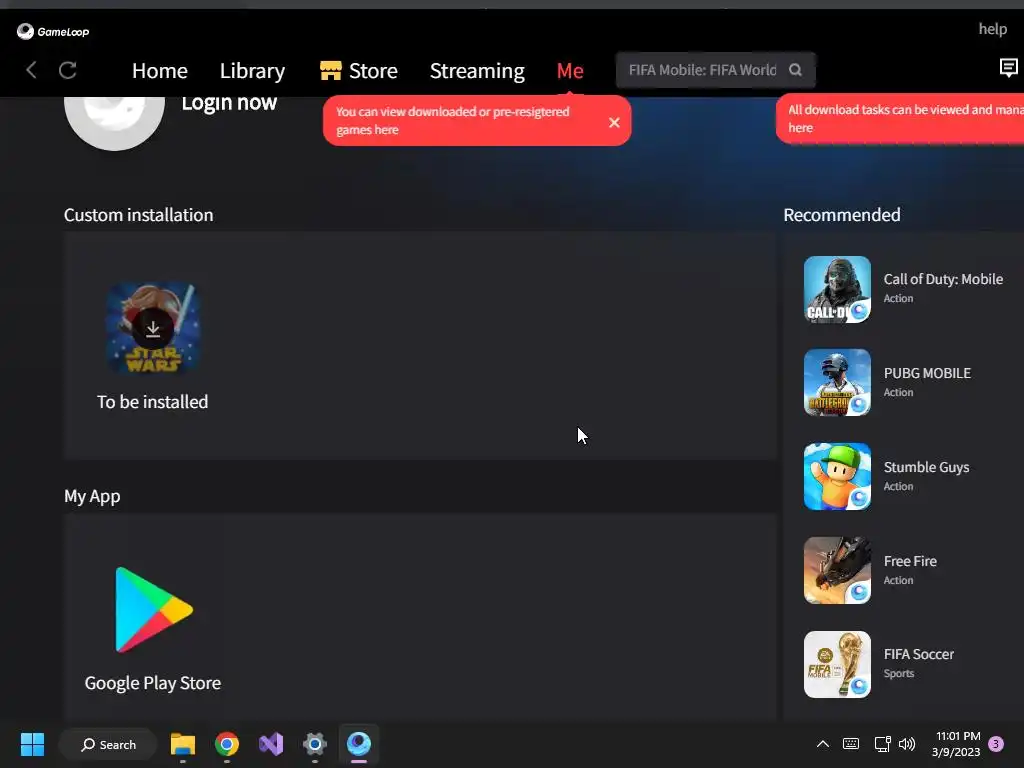Open Visual Studio from the taskbar
Image resolution: width=1024 pixels, height=768 pixels.
pyautogui.click(x=271, y=744)
